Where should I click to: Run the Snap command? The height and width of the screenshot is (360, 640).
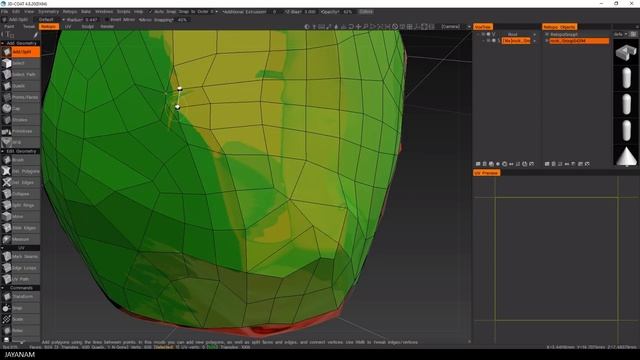click(20, 308)
